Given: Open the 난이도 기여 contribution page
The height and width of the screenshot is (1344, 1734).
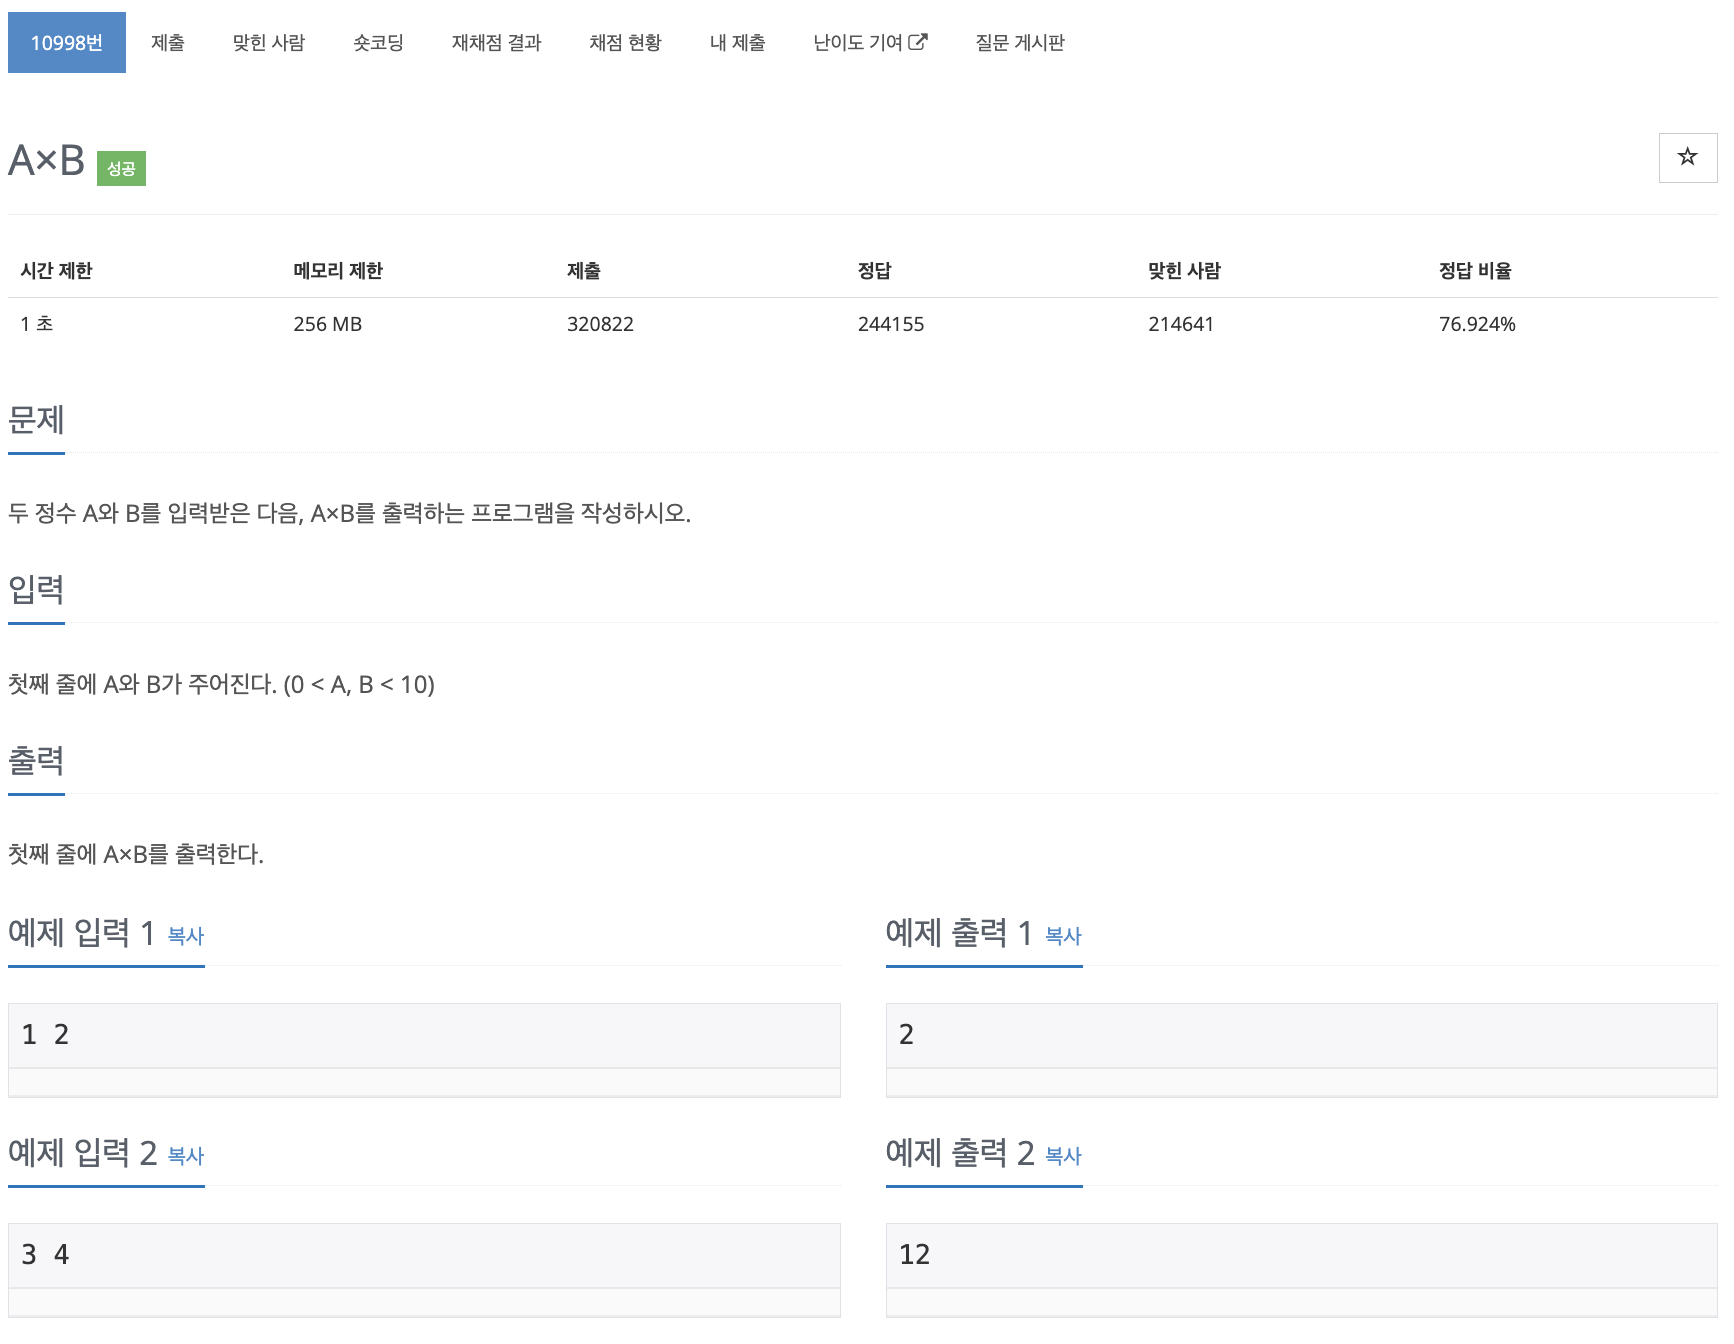Looking at the screenshot, I should click(860, 42).
